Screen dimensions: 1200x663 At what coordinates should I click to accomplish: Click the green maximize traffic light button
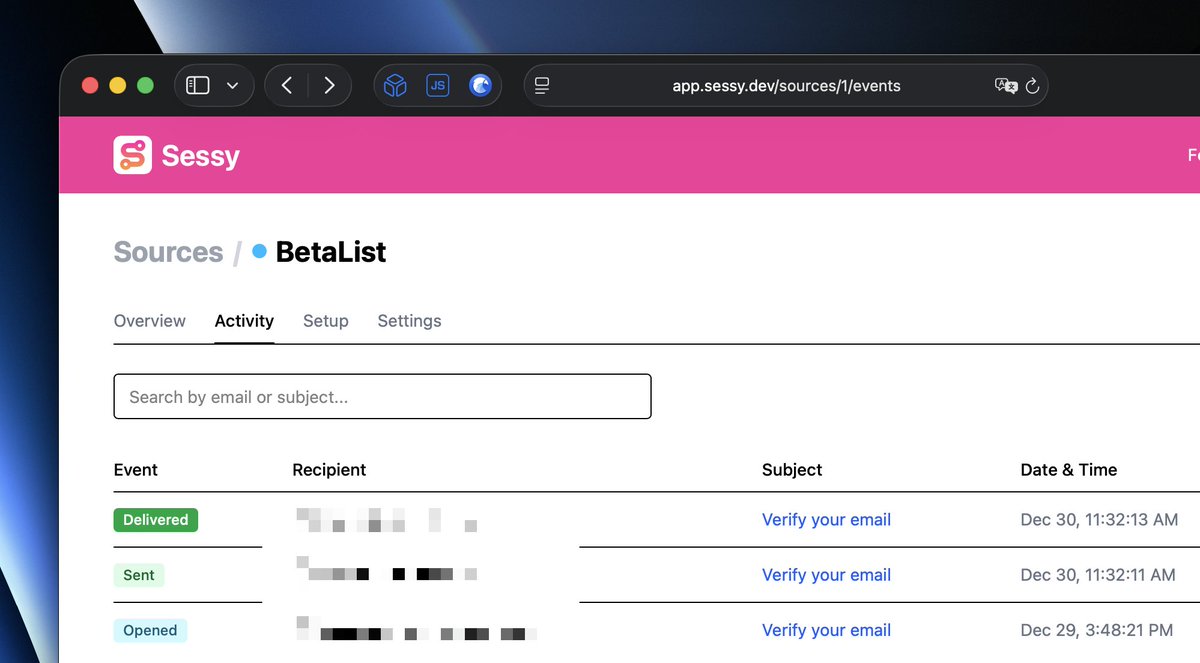click(145, 85)
